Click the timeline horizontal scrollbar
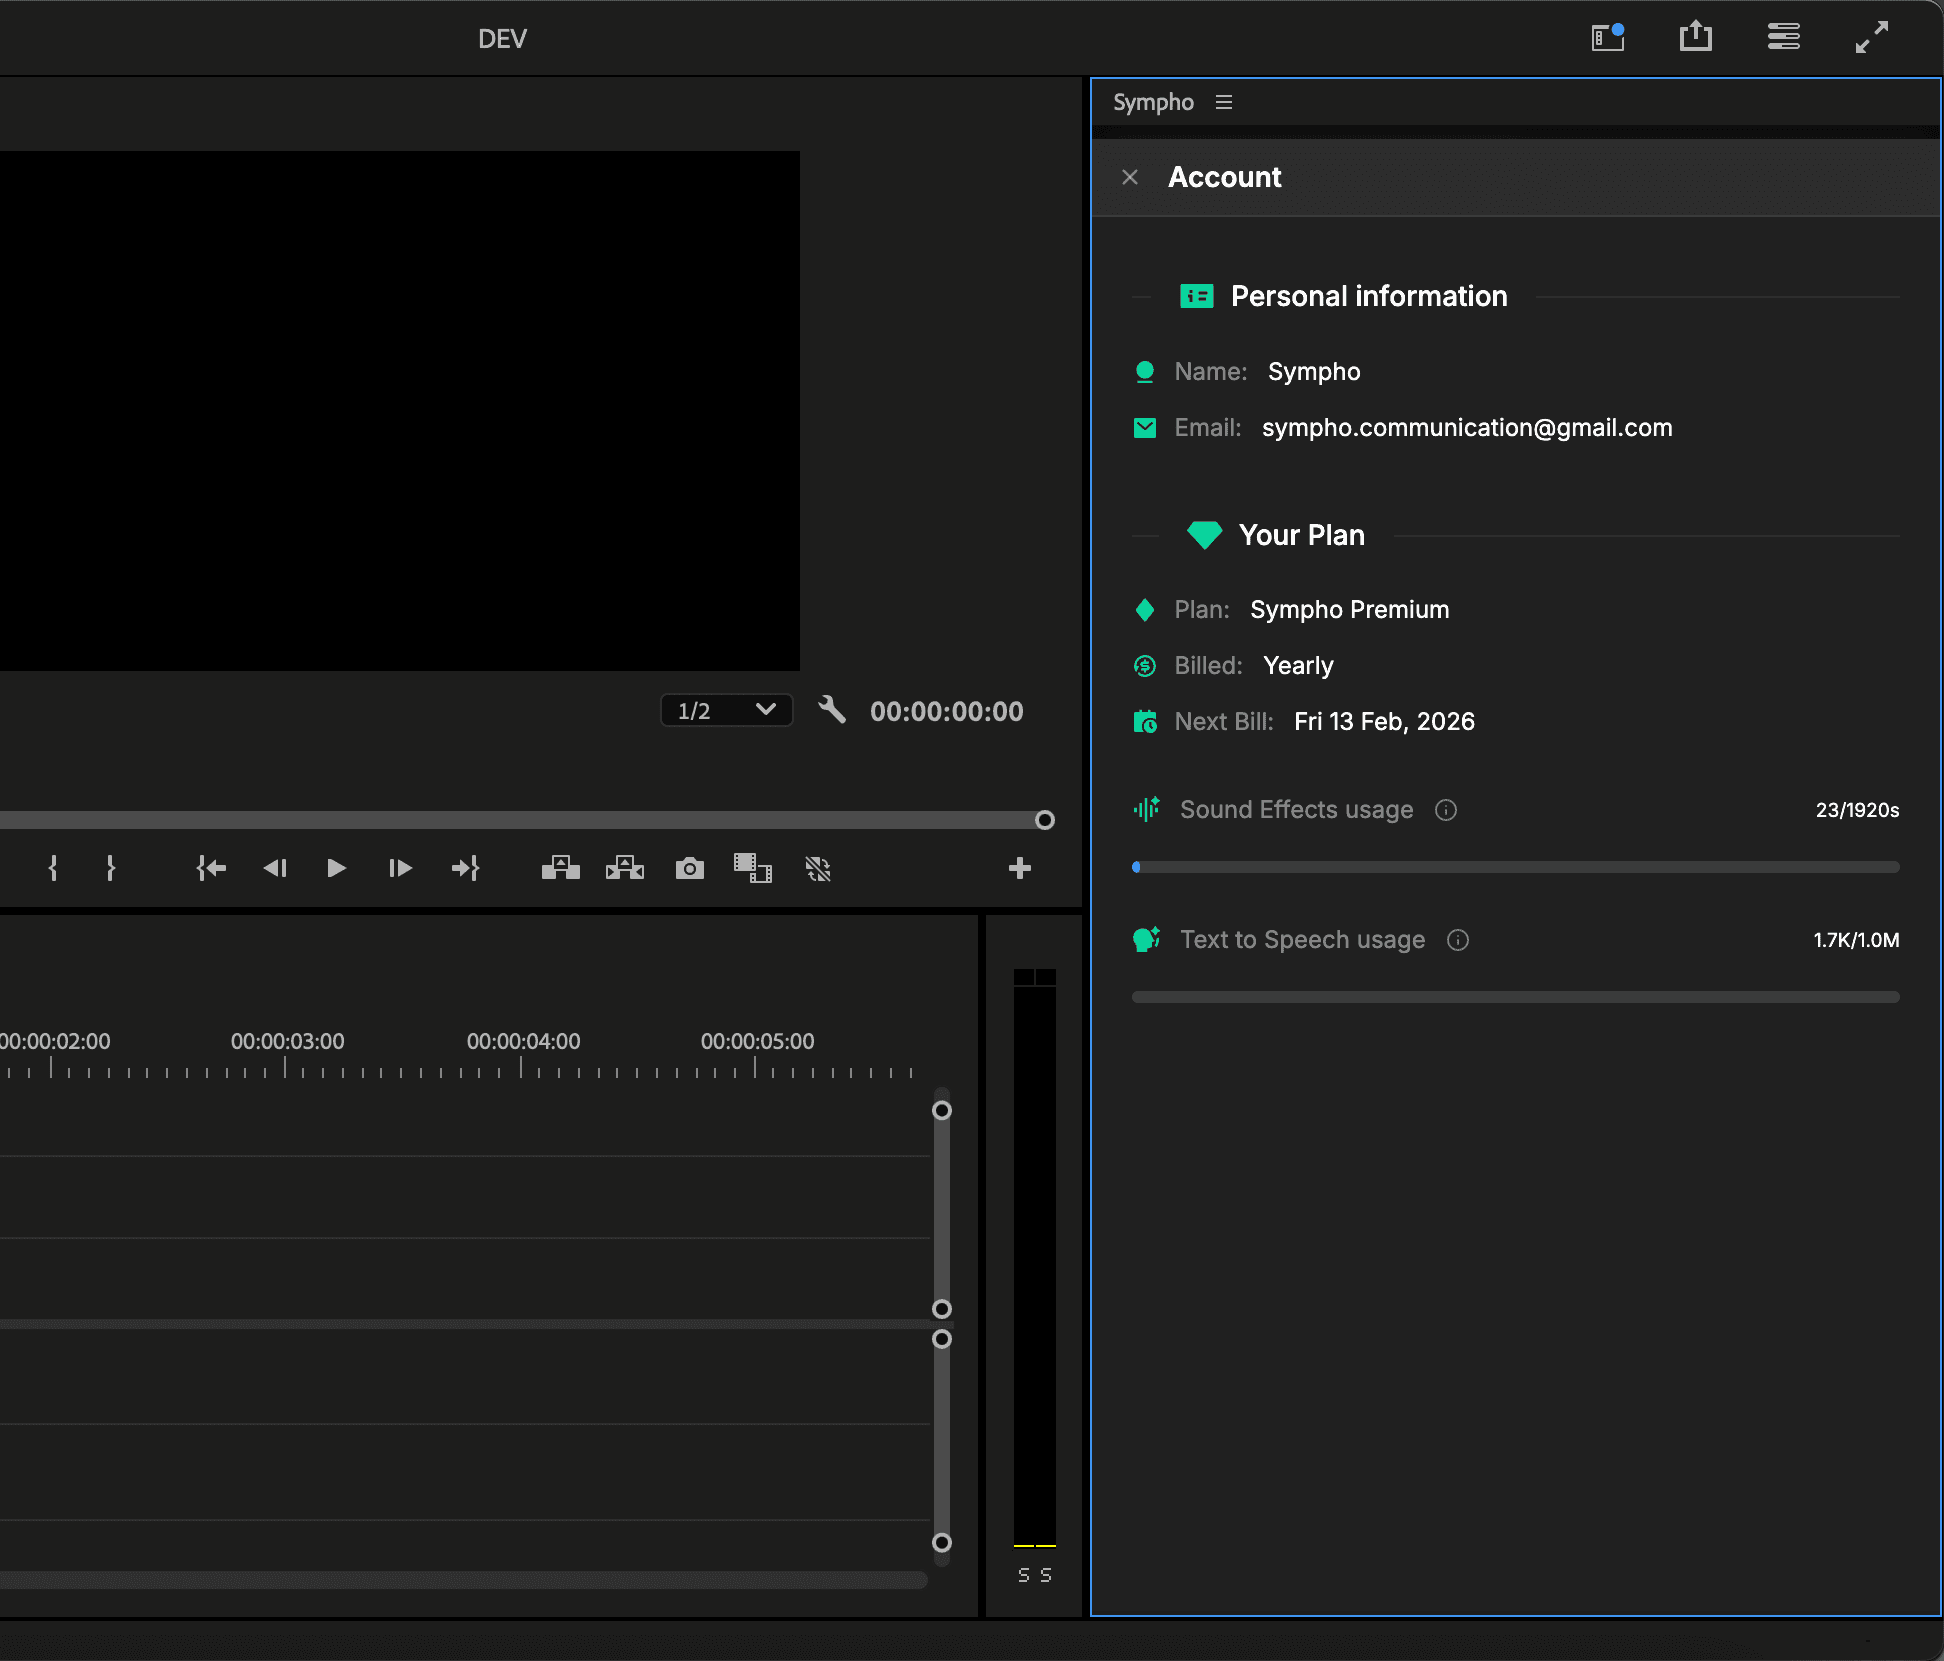 tap(464, 1580)
